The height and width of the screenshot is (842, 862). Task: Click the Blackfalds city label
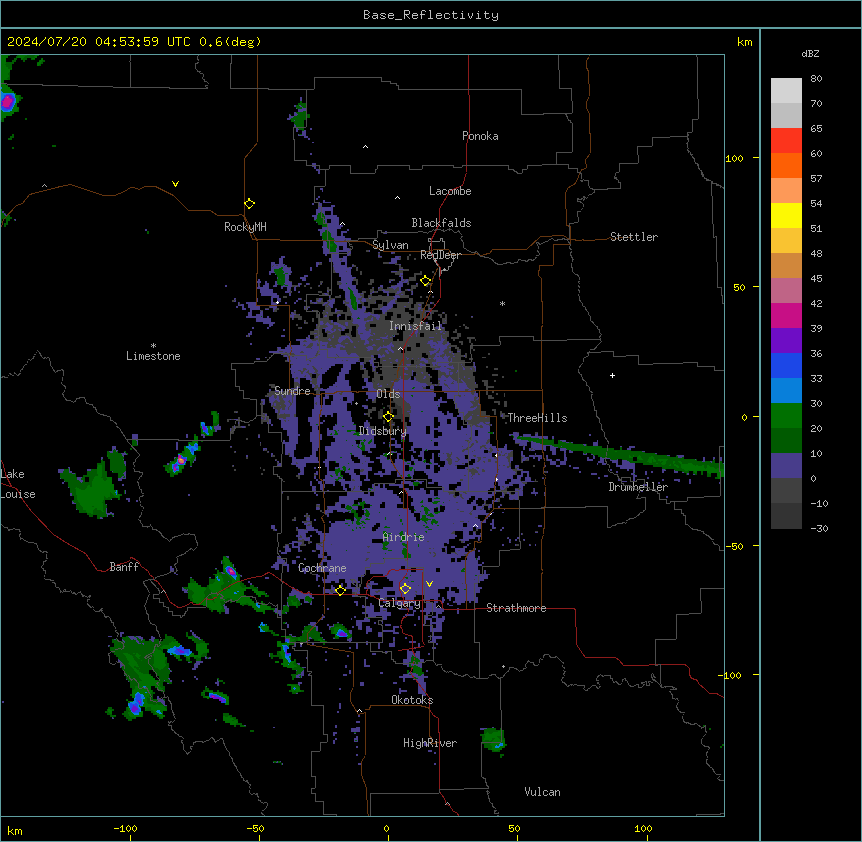[441, 223]
